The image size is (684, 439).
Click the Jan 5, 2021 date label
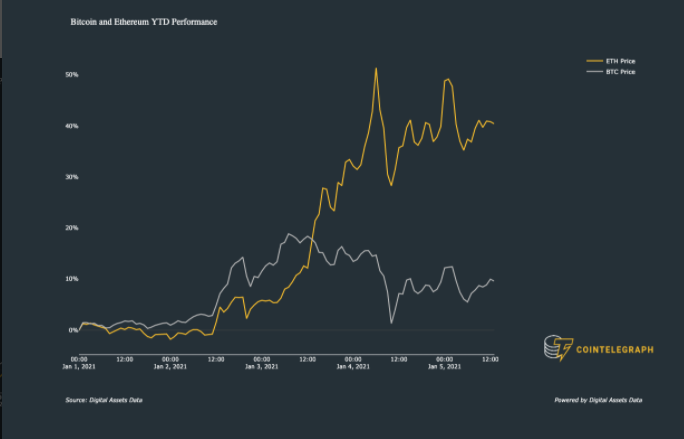pos(443,367)
